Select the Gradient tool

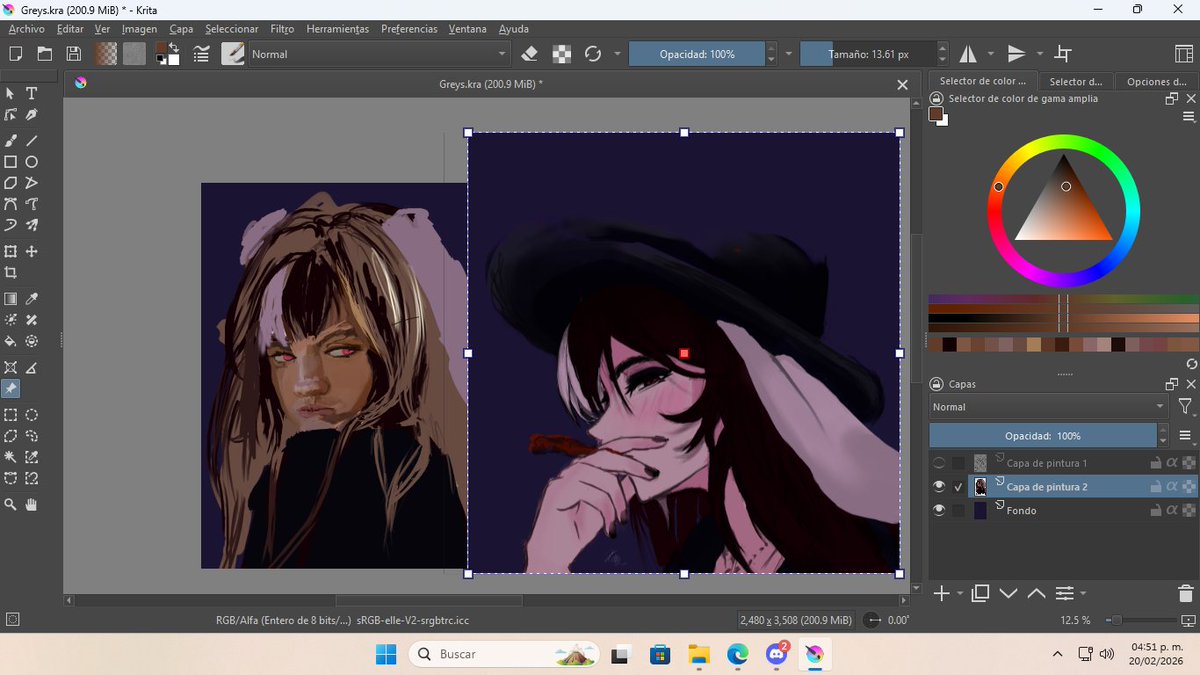10,299
